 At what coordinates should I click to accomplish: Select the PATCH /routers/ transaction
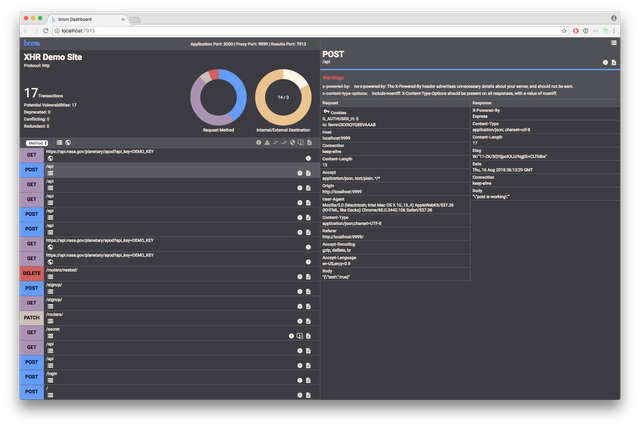pyautogui.click(x=170, y=318)
